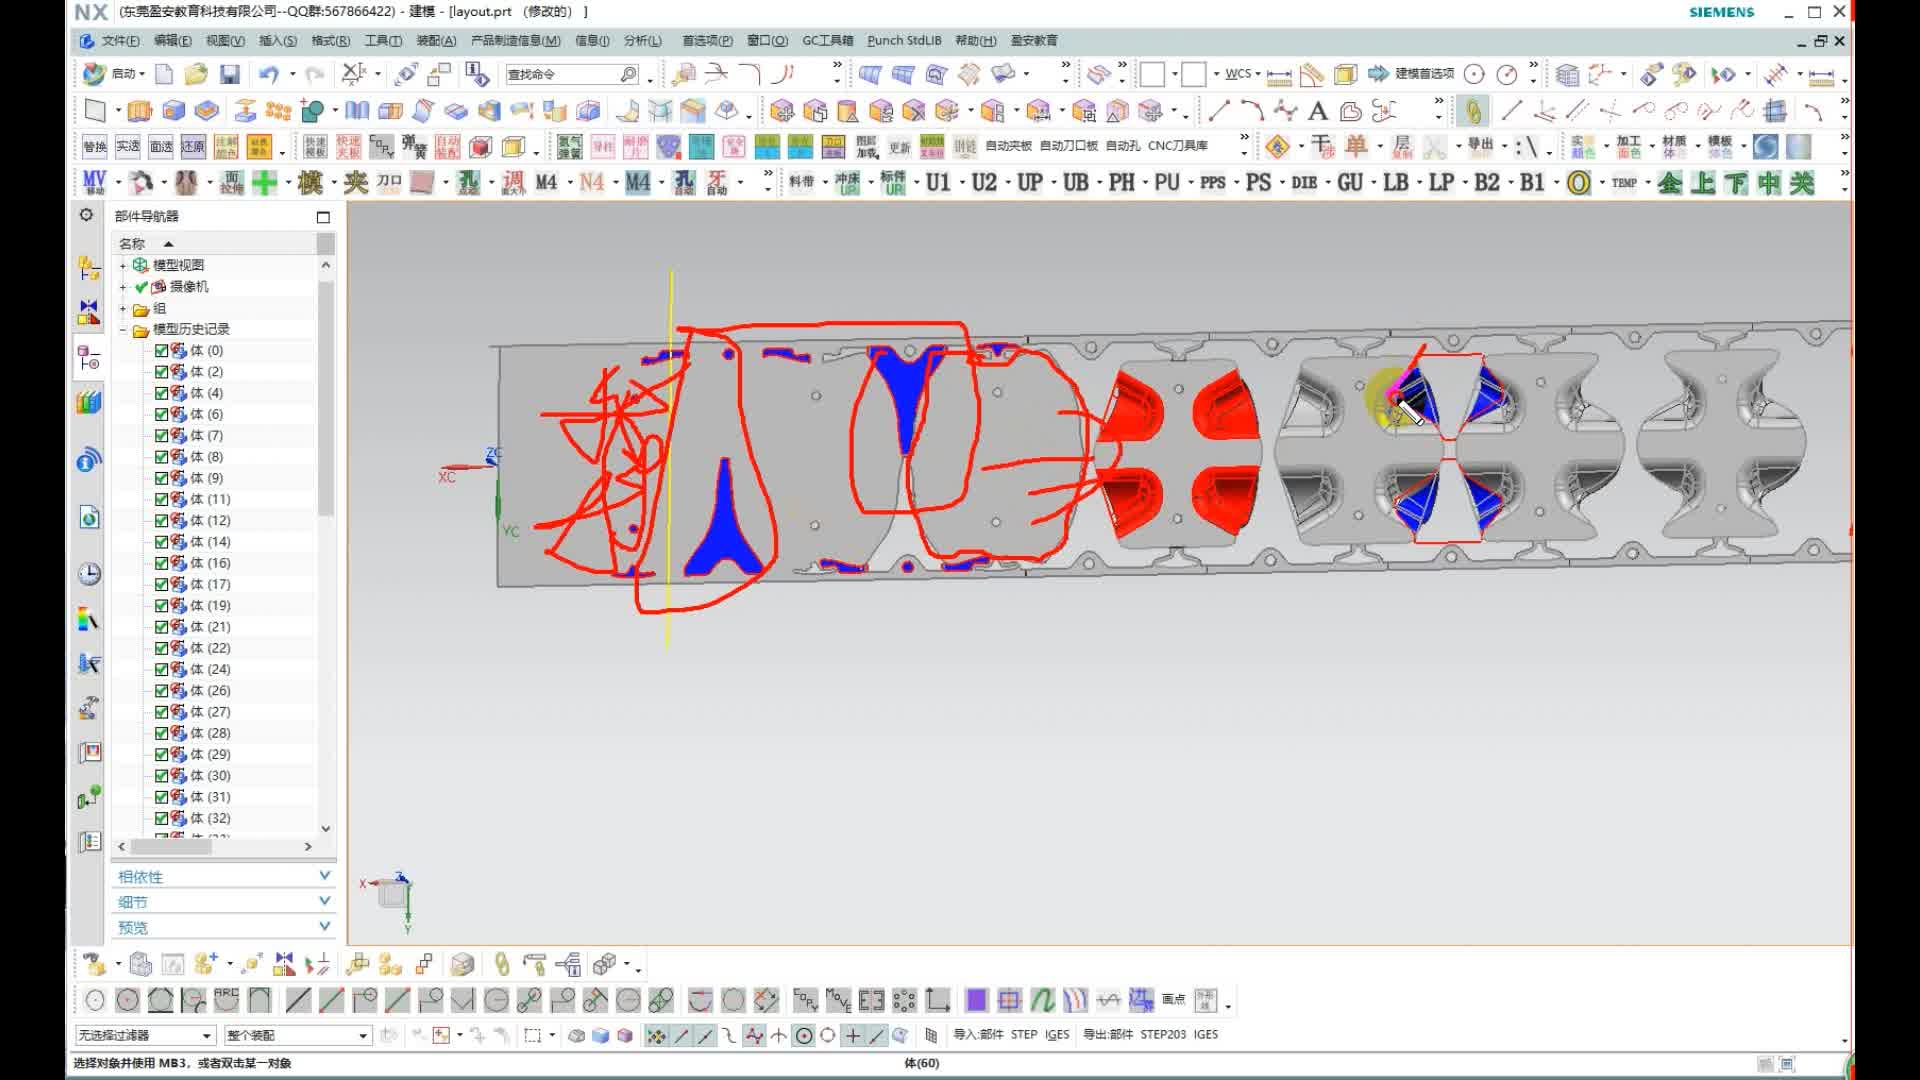Open the Part Navigator sidebar icon
Viewport: 1920px width, 1080px height.
pos(88,358)
